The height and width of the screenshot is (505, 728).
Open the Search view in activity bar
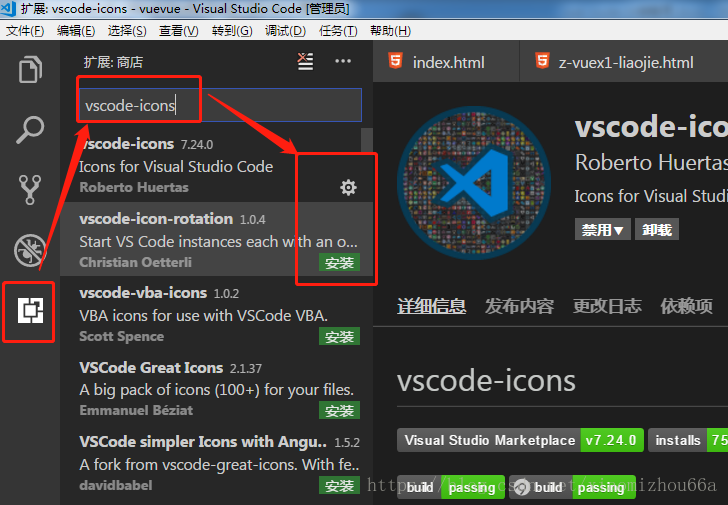[30, 129]
